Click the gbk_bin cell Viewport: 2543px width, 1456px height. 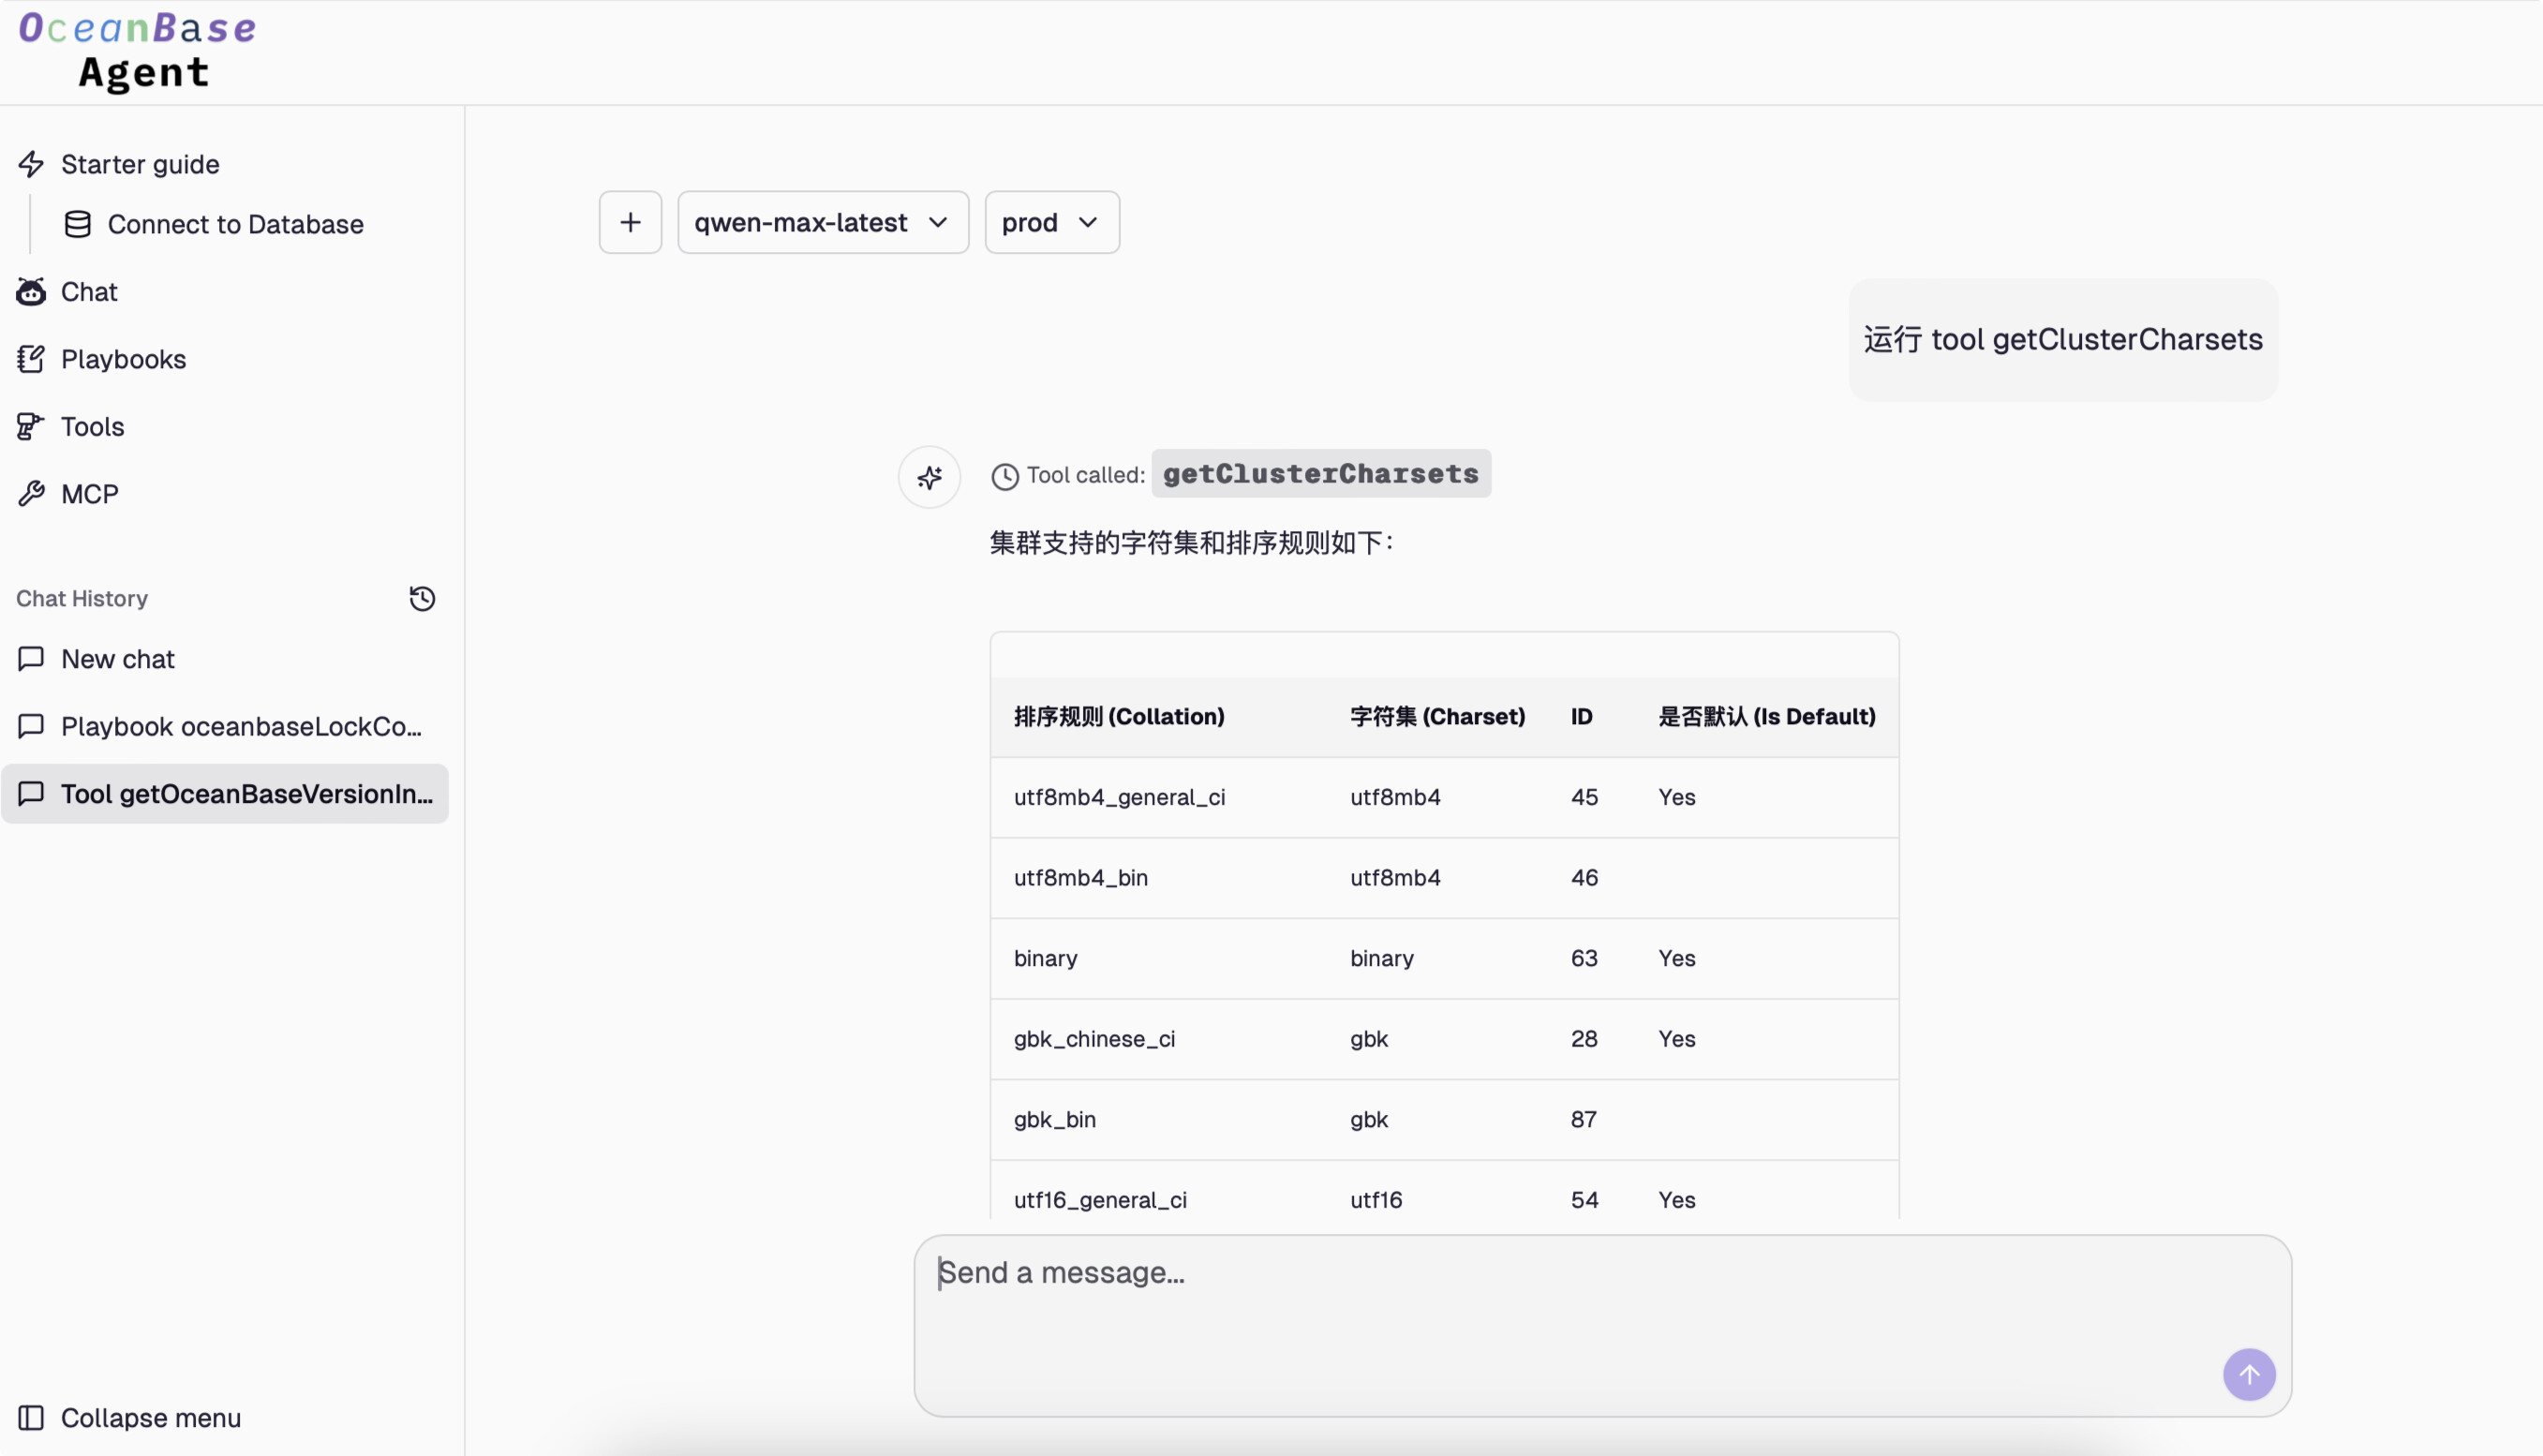pos(1054,1119)
